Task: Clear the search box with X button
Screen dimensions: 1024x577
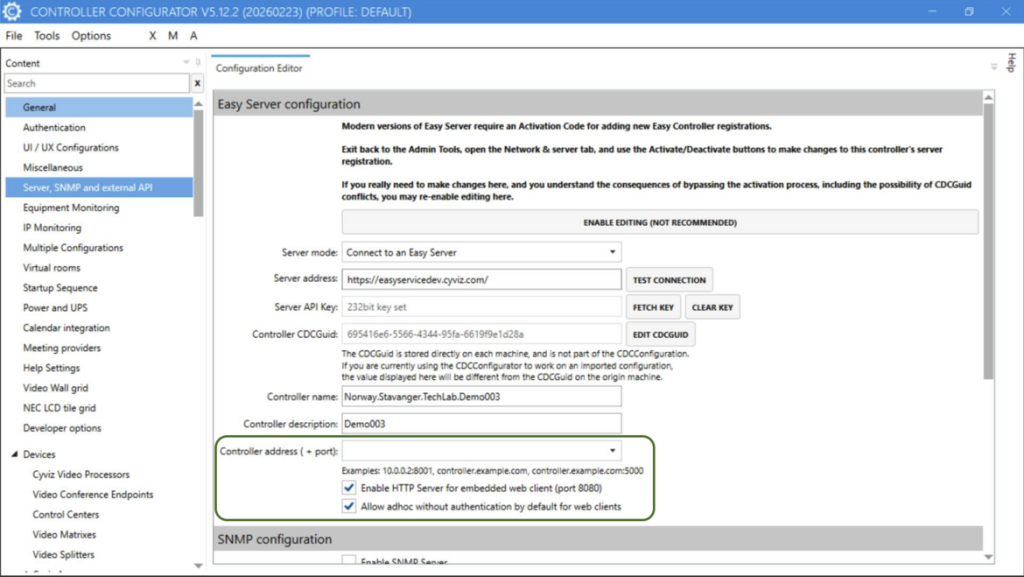Action: 197,84
